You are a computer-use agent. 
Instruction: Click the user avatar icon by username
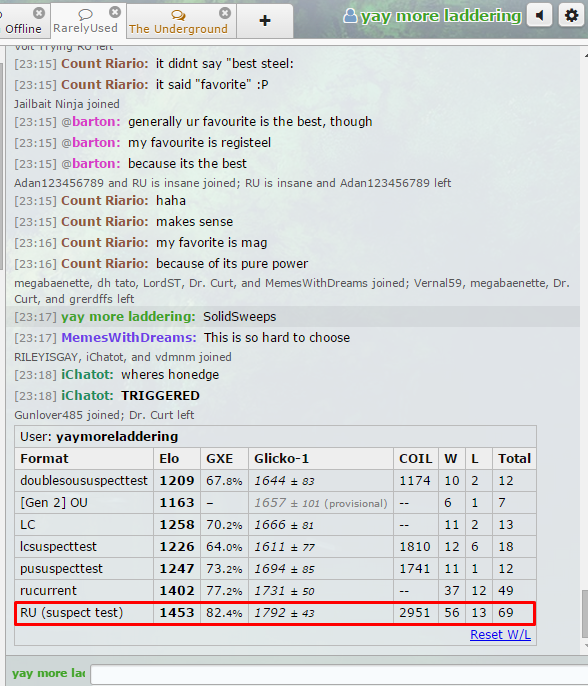(x=350, y=16)
